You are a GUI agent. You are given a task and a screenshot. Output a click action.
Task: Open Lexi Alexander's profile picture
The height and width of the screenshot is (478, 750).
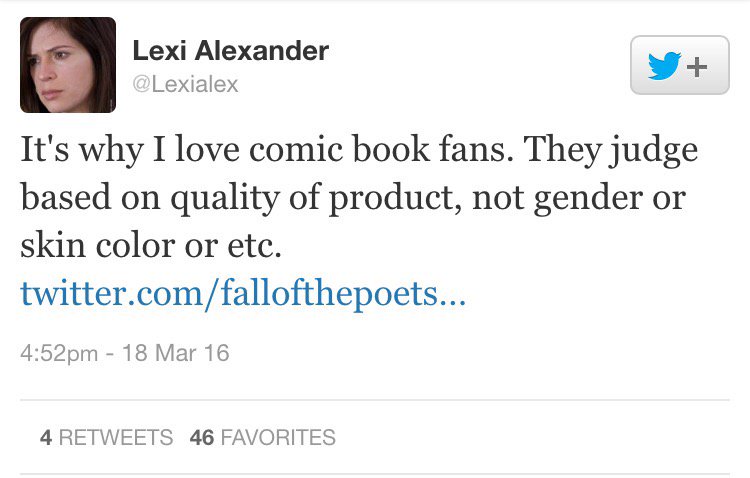(68, 65)
